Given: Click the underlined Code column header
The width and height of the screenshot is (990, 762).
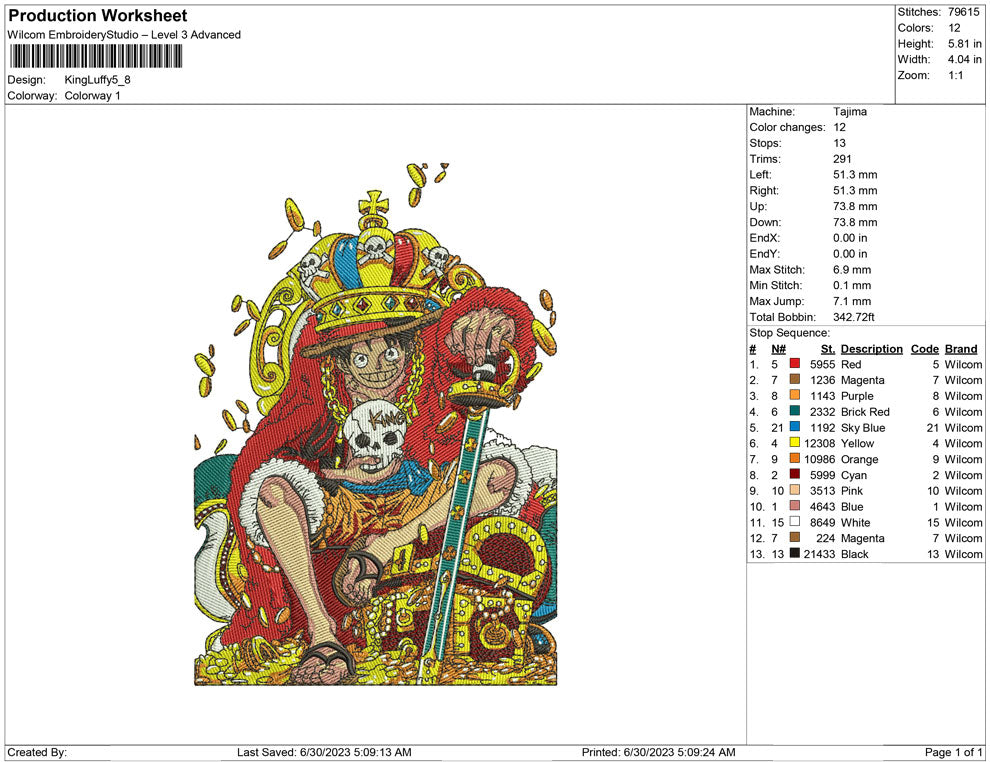Looking at the screenshot, I should pyautogui.click(x=924, y=349).
